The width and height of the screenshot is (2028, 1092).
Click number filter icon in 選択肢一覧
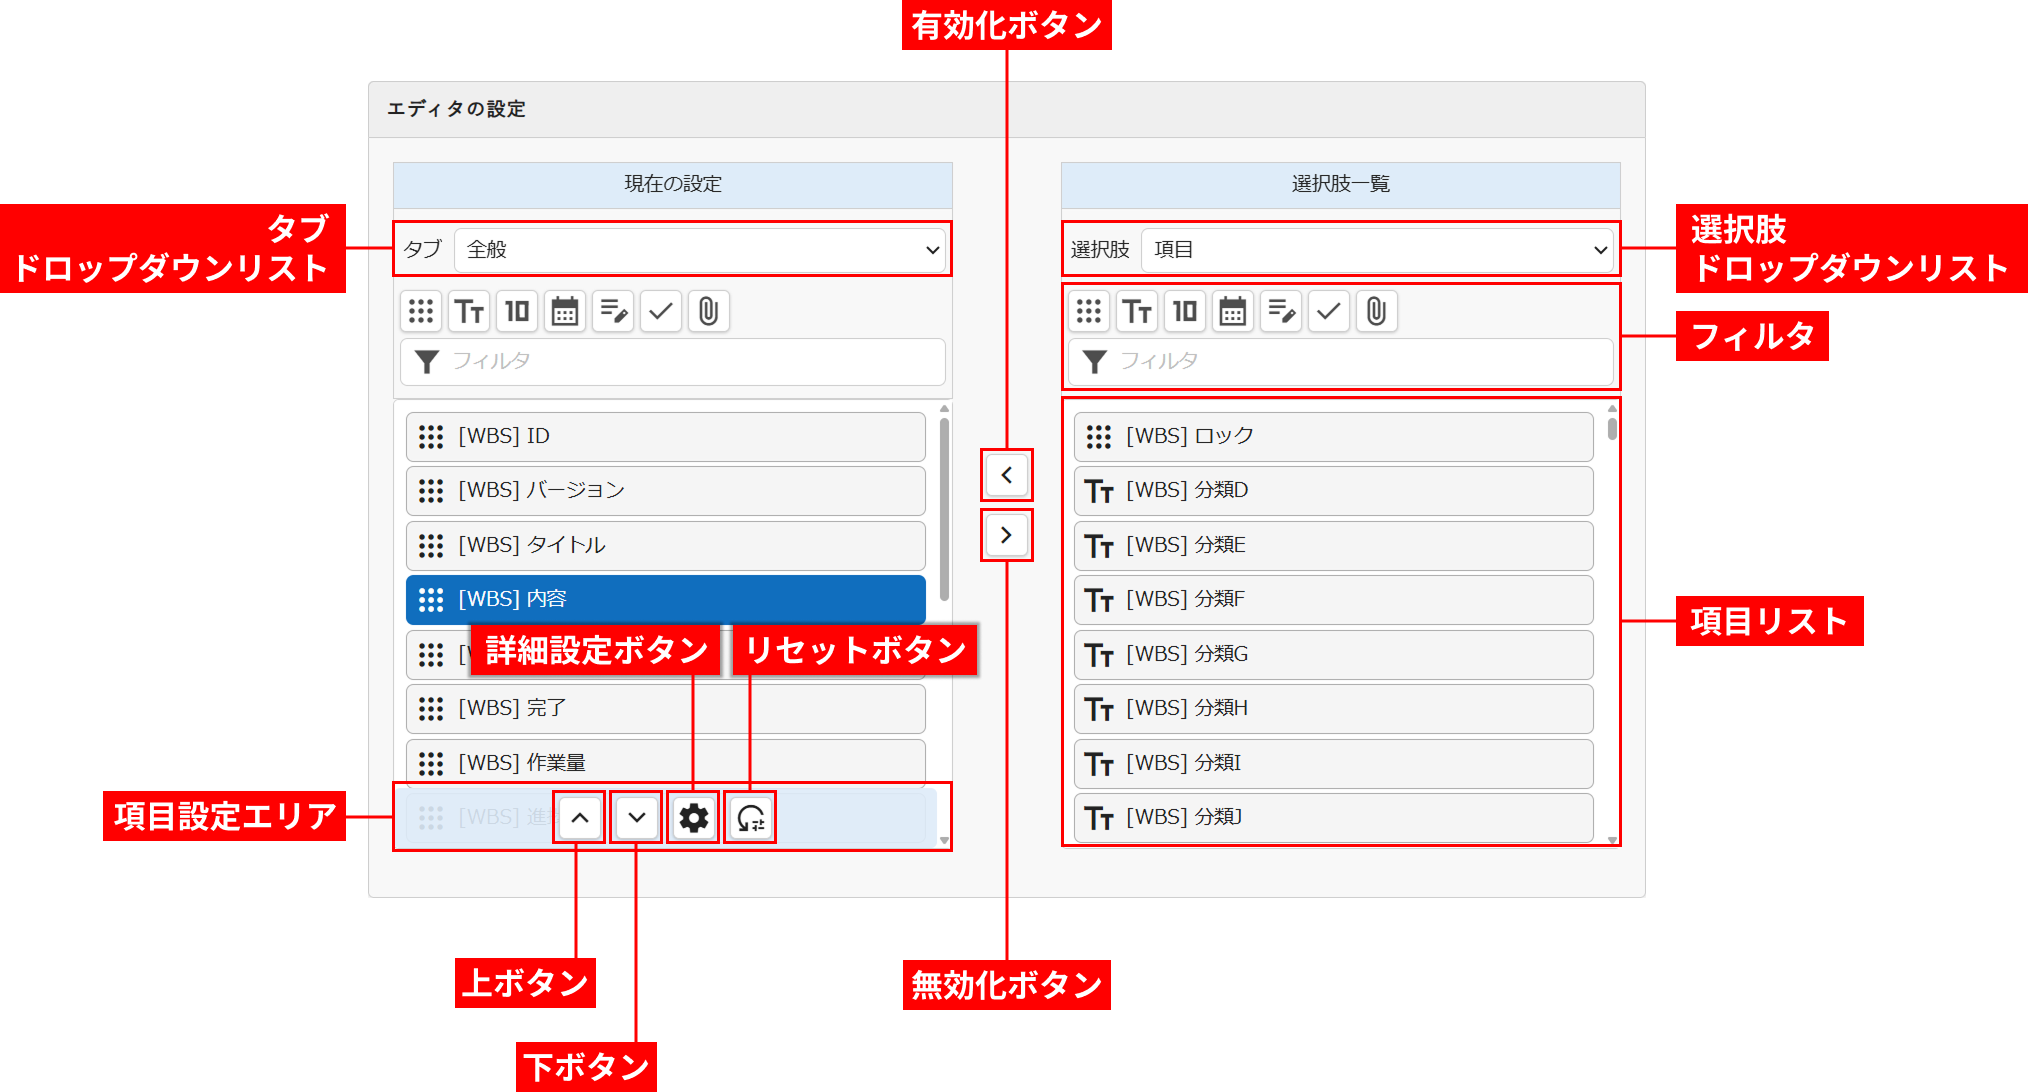(1185, 311)
